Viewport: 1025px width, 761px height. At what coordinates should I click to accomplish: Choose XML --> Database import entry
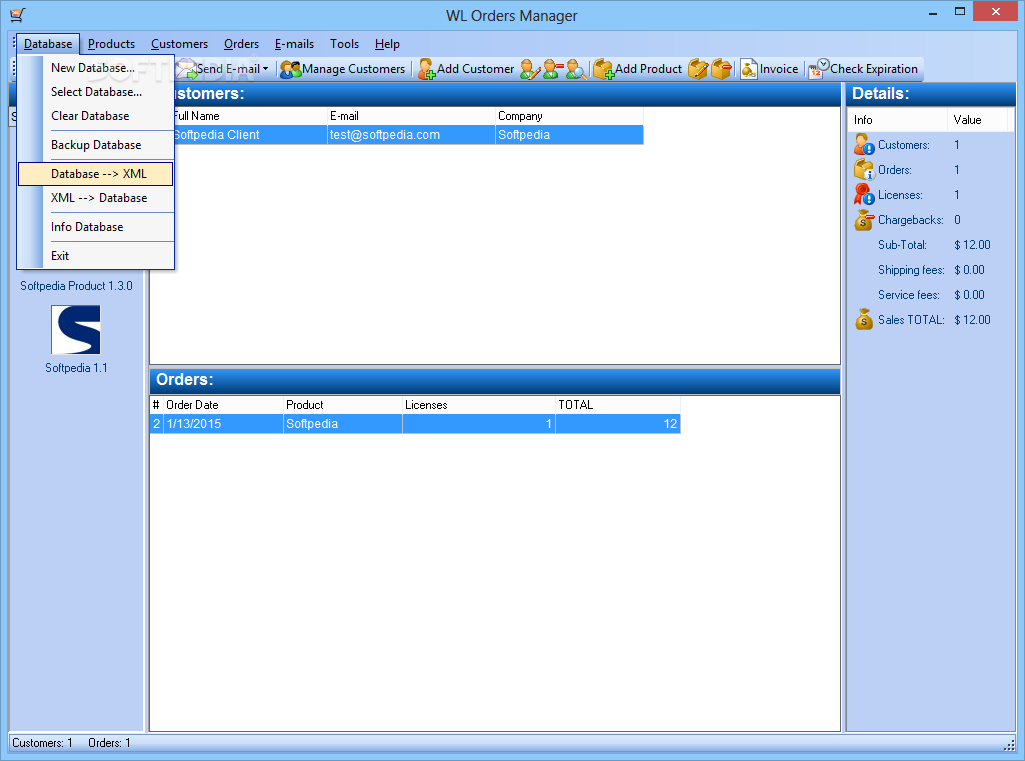[x=96, y=198]
